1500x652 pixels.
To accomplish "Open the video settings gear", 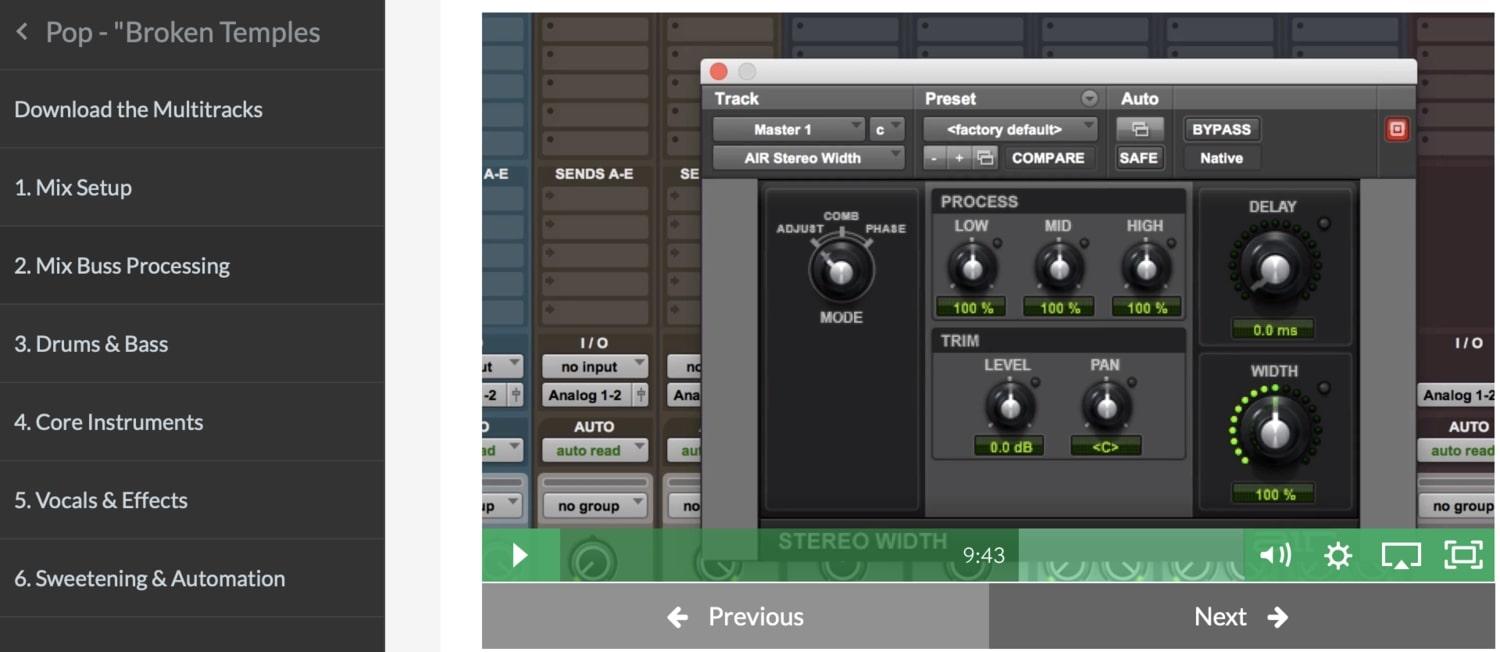I will click(x=1338, y=555).
